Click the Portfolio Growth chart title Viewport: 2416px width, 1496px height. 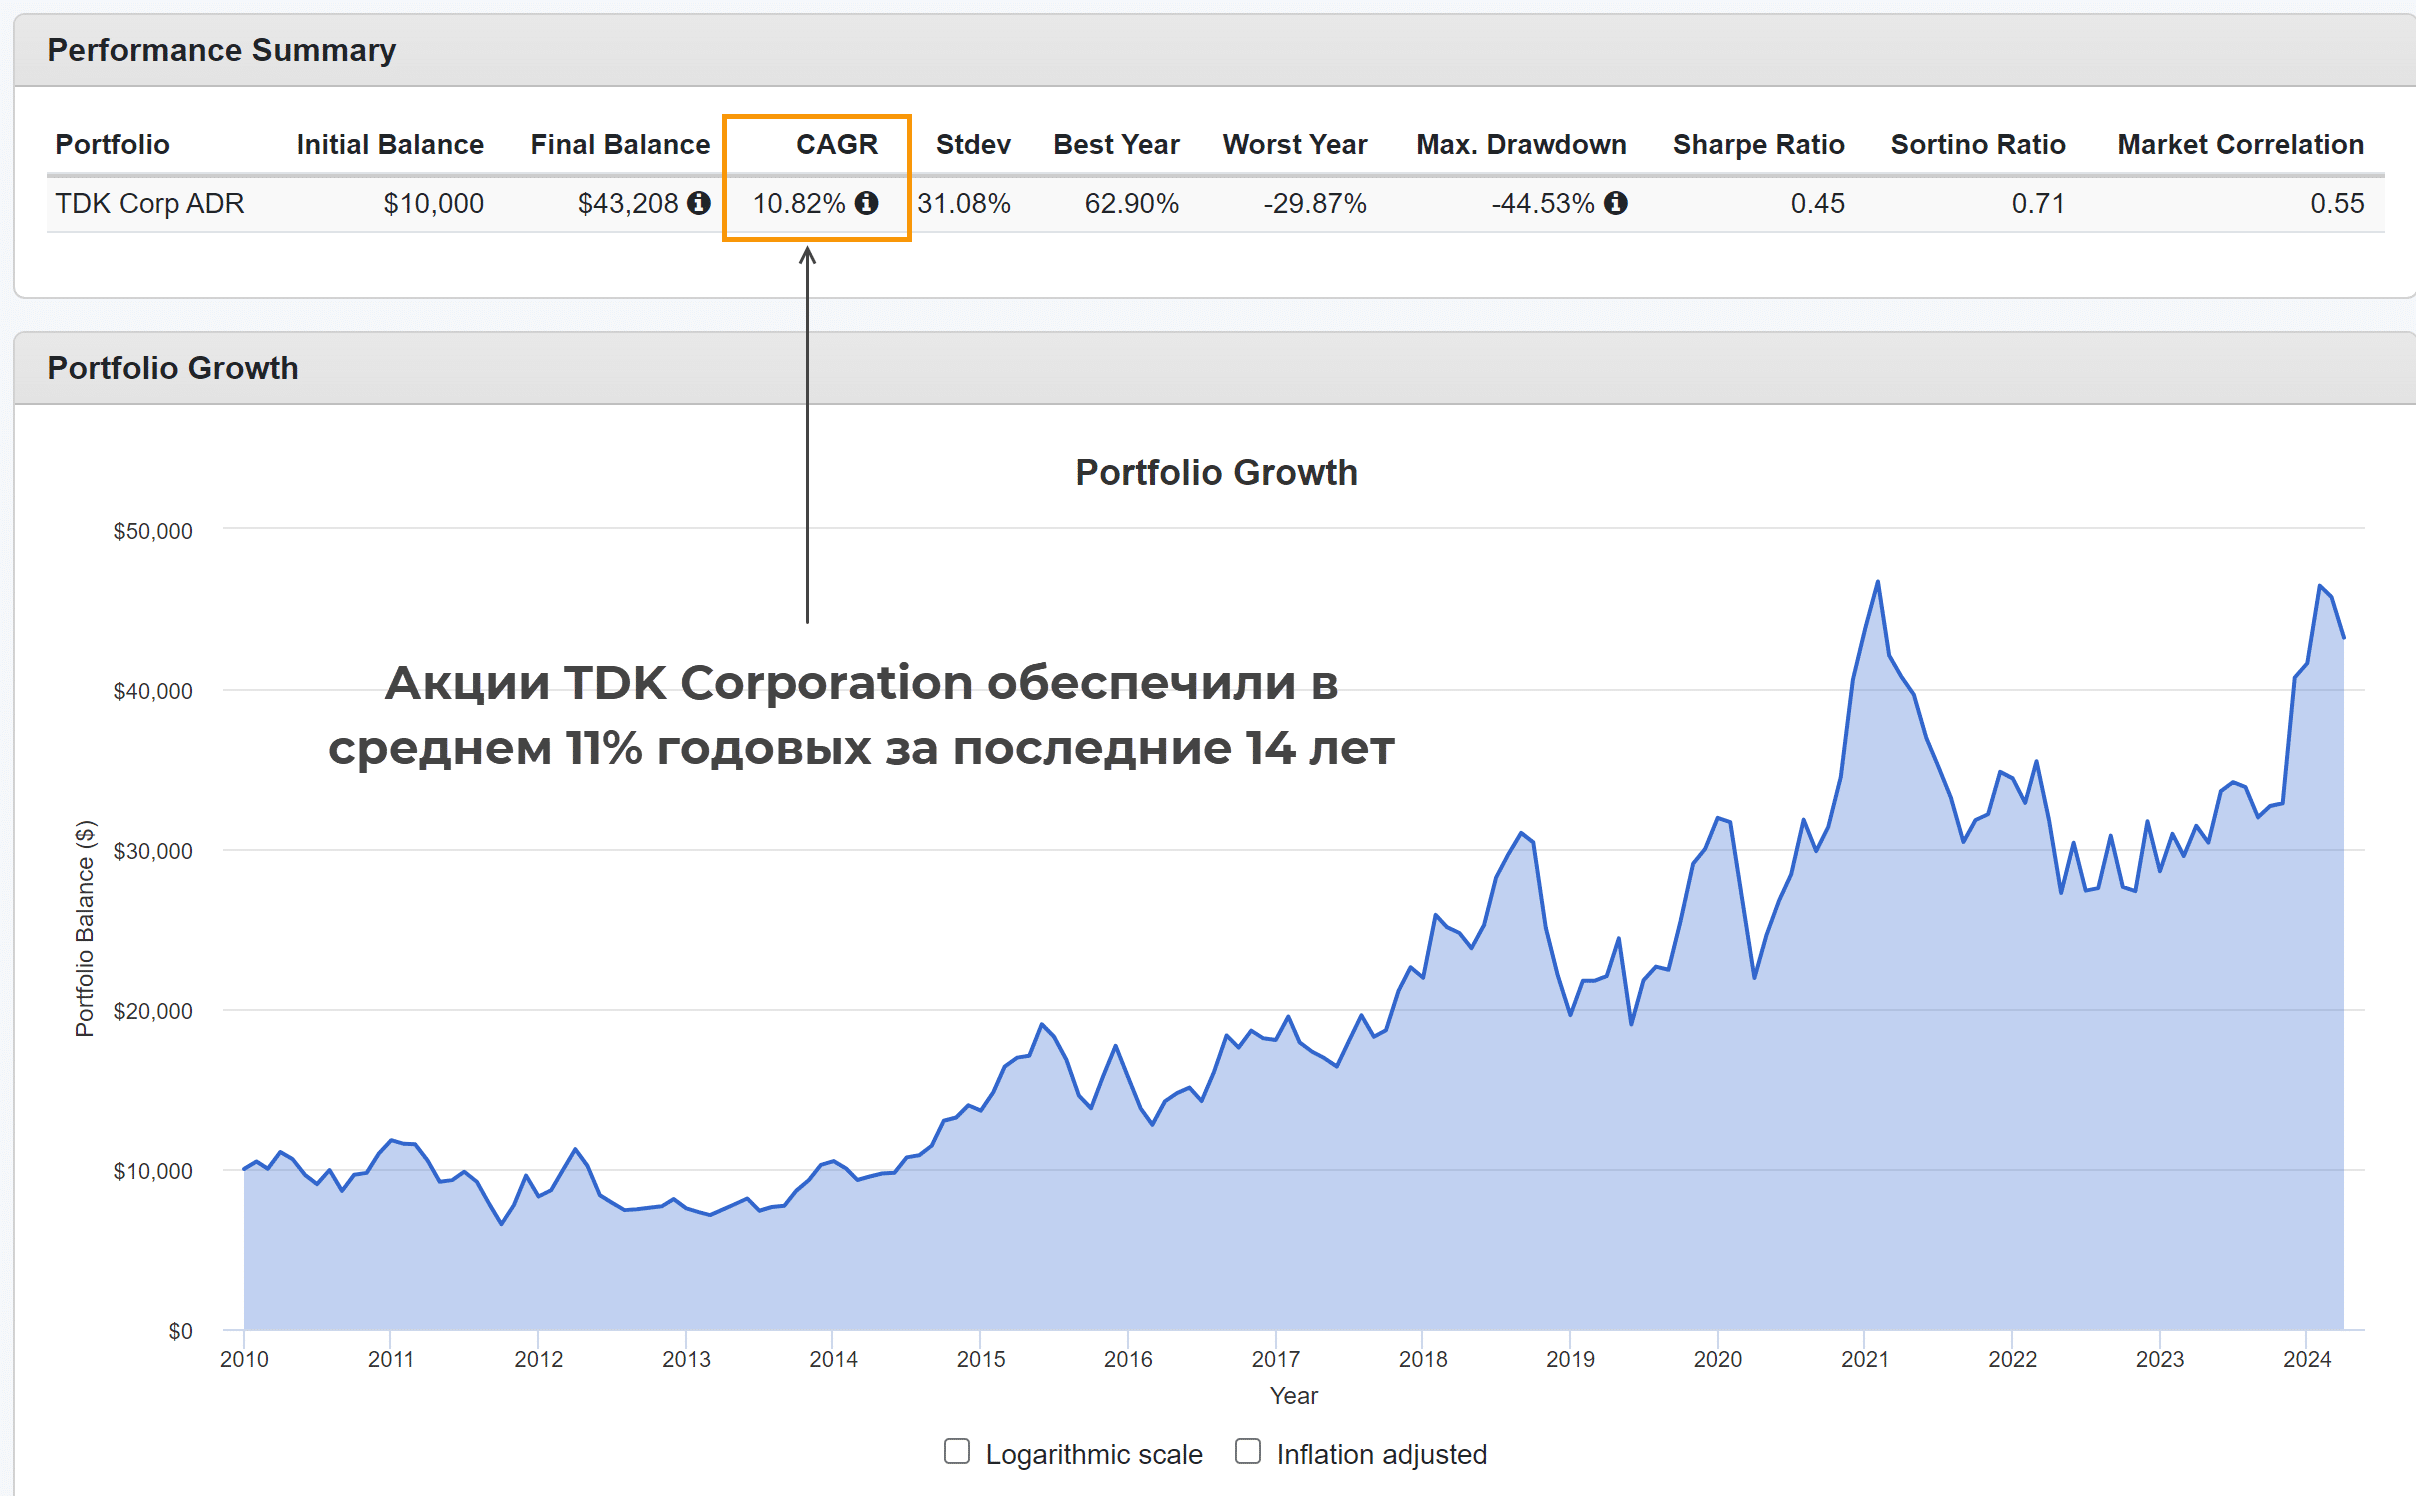click(x=1215, y=472)
